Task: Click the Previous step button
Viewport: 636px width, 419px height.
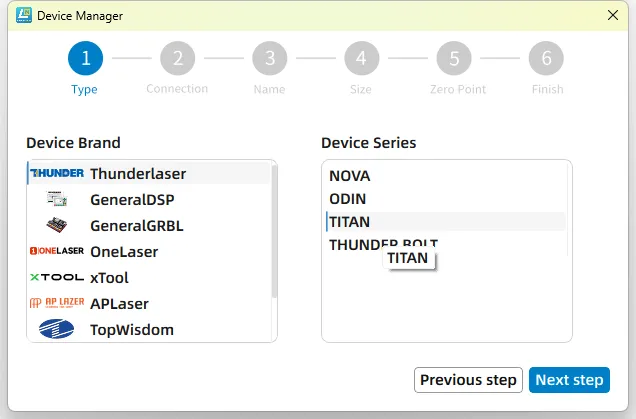Action: coord(468,380)
